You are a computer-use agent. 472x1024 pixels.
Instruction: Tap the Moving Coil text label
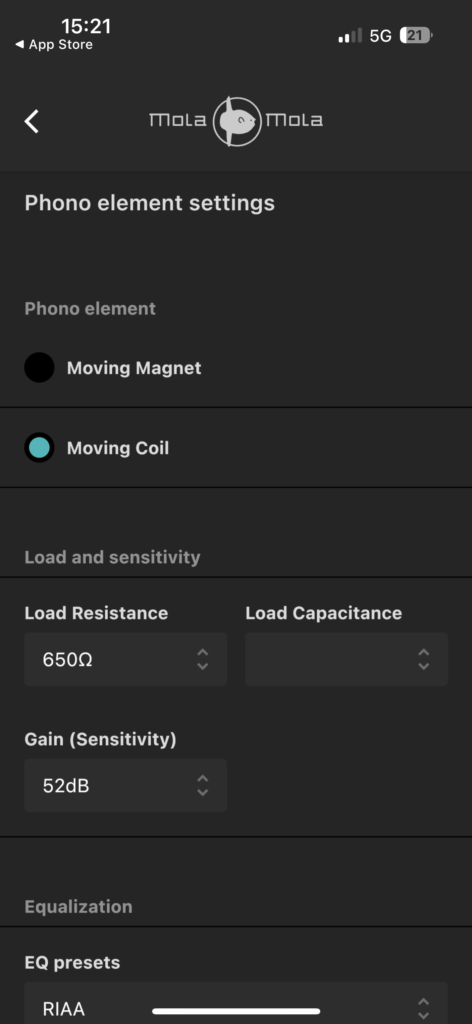tap(118, 448)
